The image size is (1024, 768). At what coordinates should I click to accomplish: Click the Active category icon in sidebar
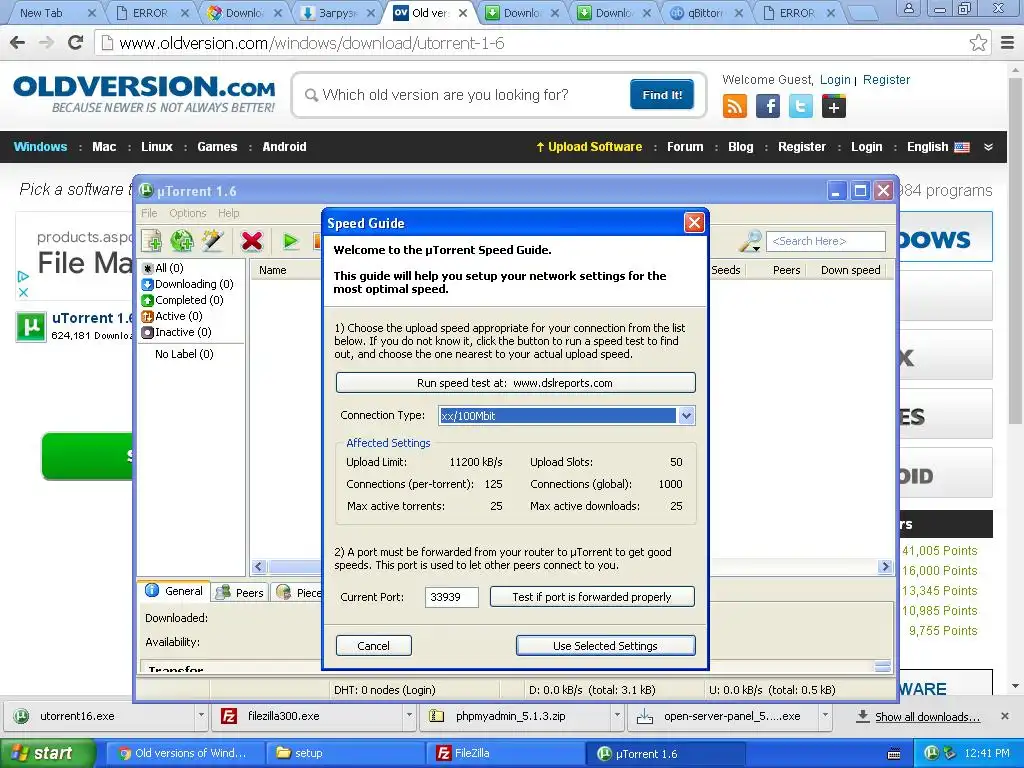tap(148, 316)
